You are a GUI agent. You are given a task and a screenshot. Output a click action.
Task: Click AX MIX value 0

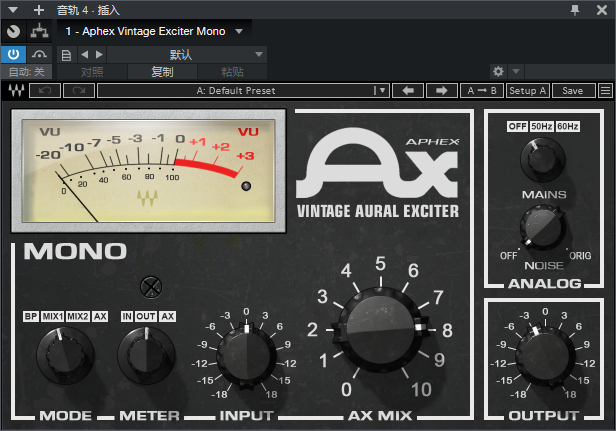click(x=346, y=390)
